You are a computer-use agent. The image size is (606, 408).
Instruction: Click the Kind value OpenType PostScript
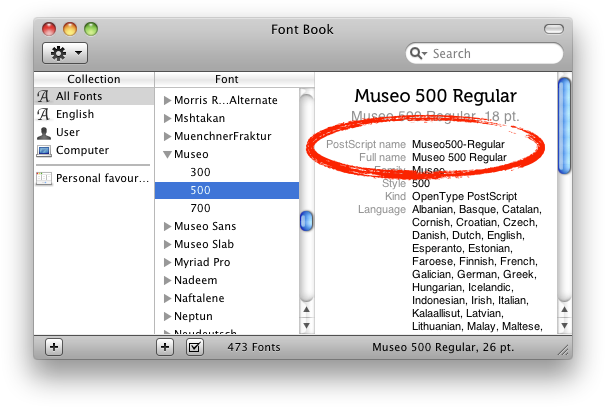point(464,196)
